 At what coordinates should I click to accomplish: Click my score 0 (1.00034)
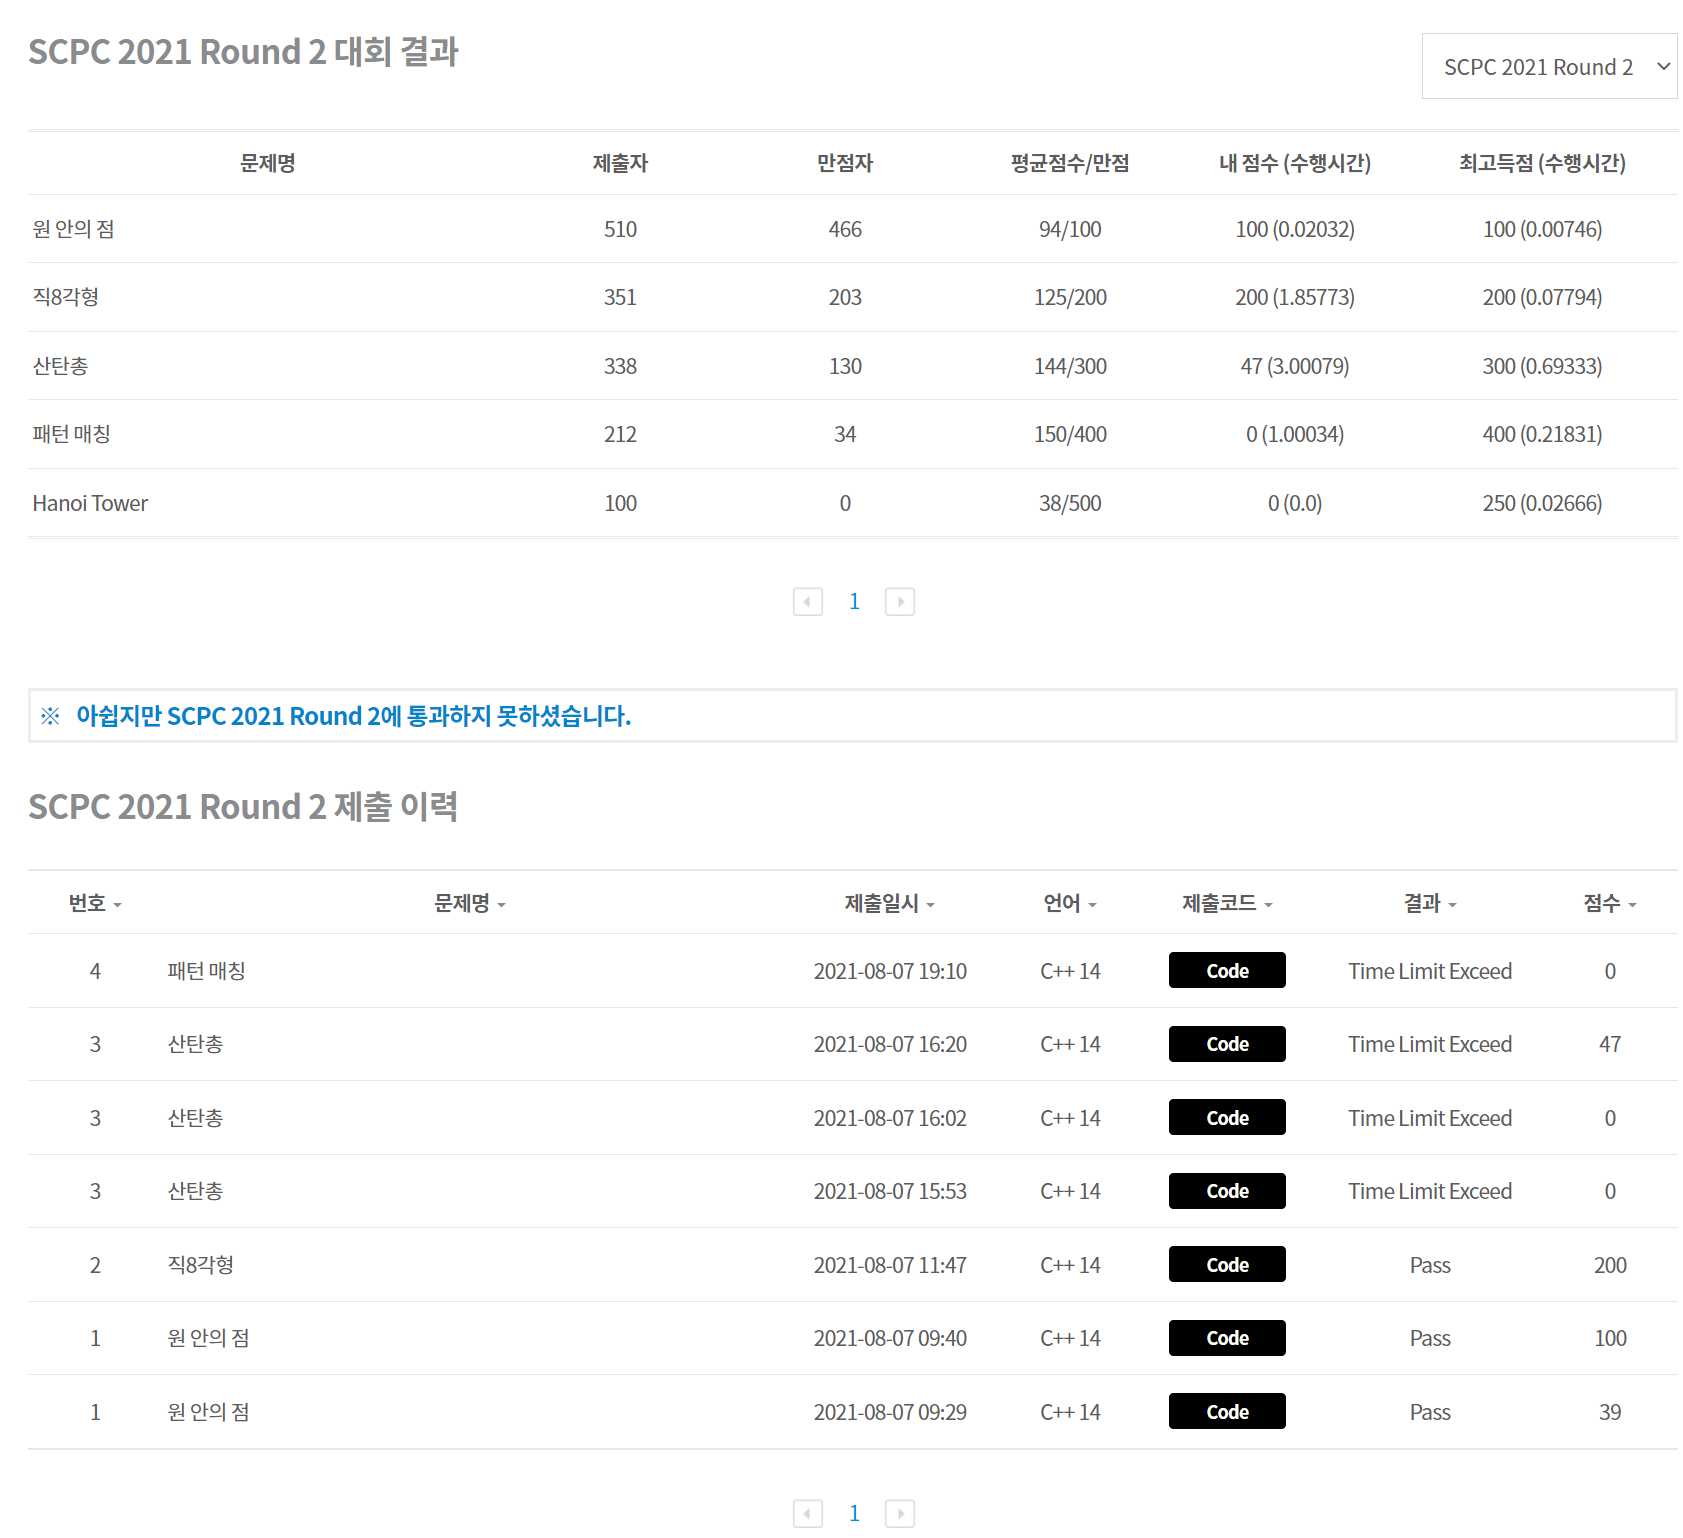point(1295,434)
